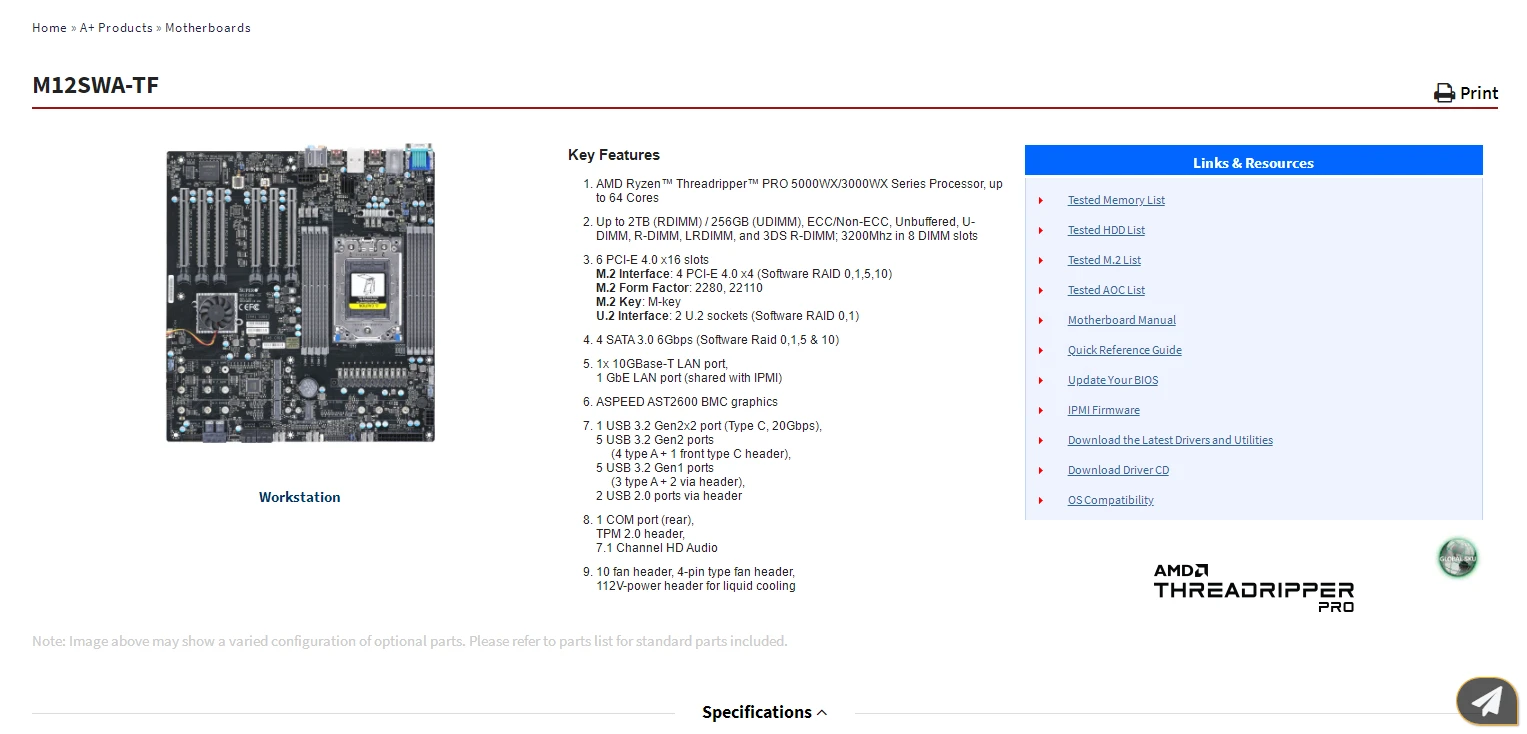Open the Motherboard Manual link

click(1122, 320)
